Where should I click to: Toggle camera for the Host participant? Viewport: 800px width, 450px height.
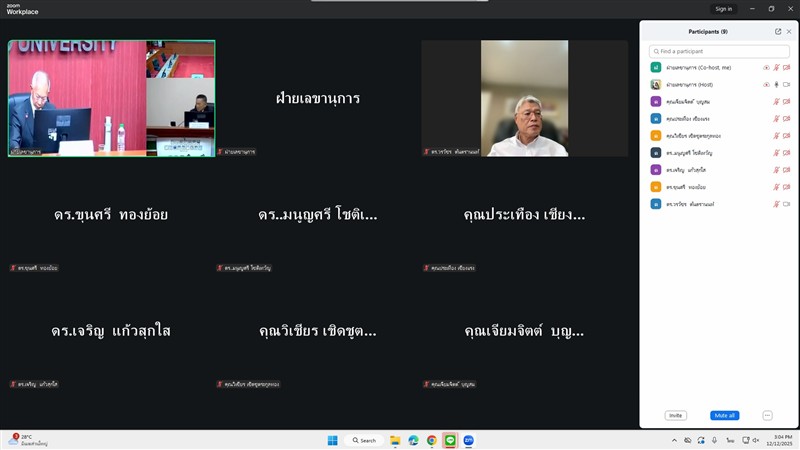787,85
